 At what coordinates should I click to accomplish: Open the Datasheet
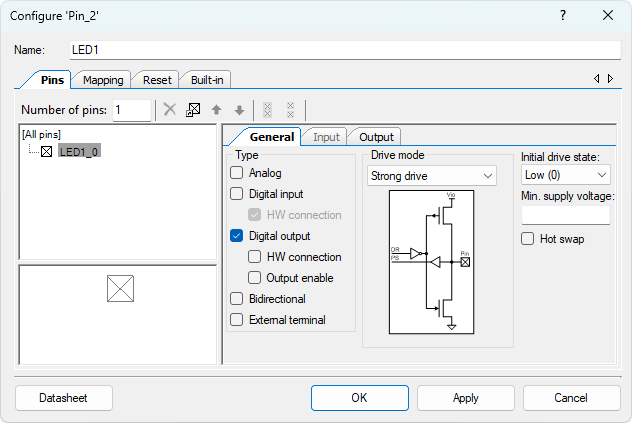(x=63, y=398)
